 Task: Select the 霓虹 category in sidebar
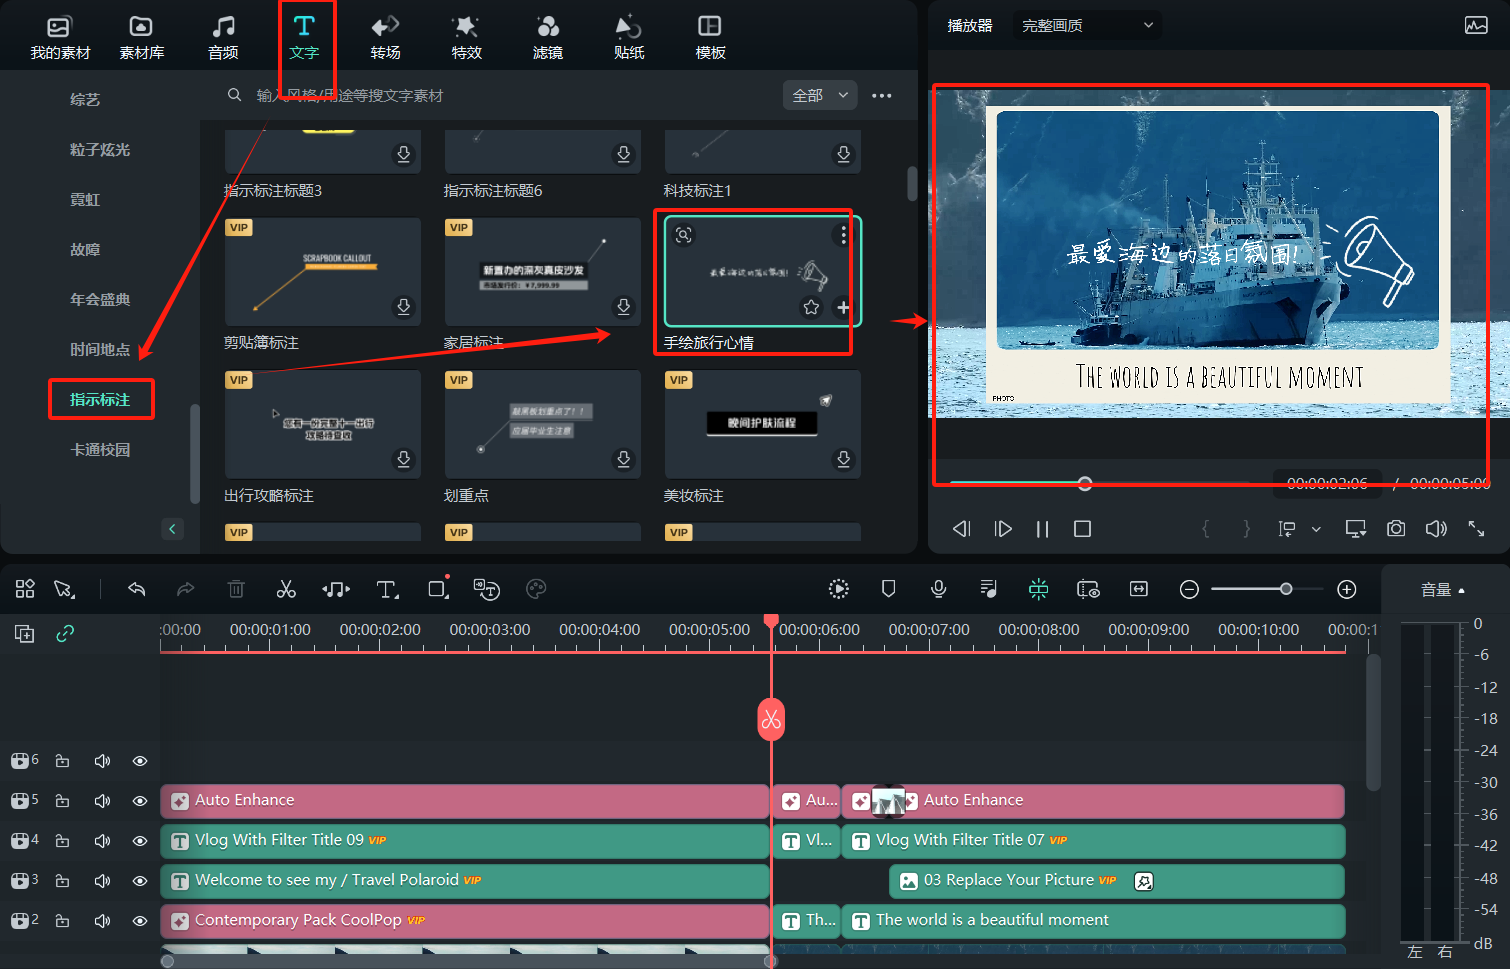pyautogui.click(x=85, y=200)
